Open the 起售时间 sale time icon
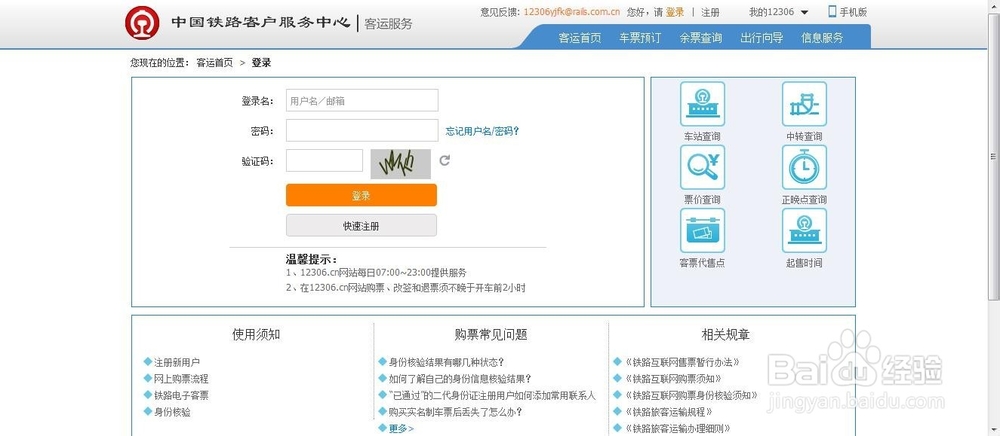 pos(804,230)
